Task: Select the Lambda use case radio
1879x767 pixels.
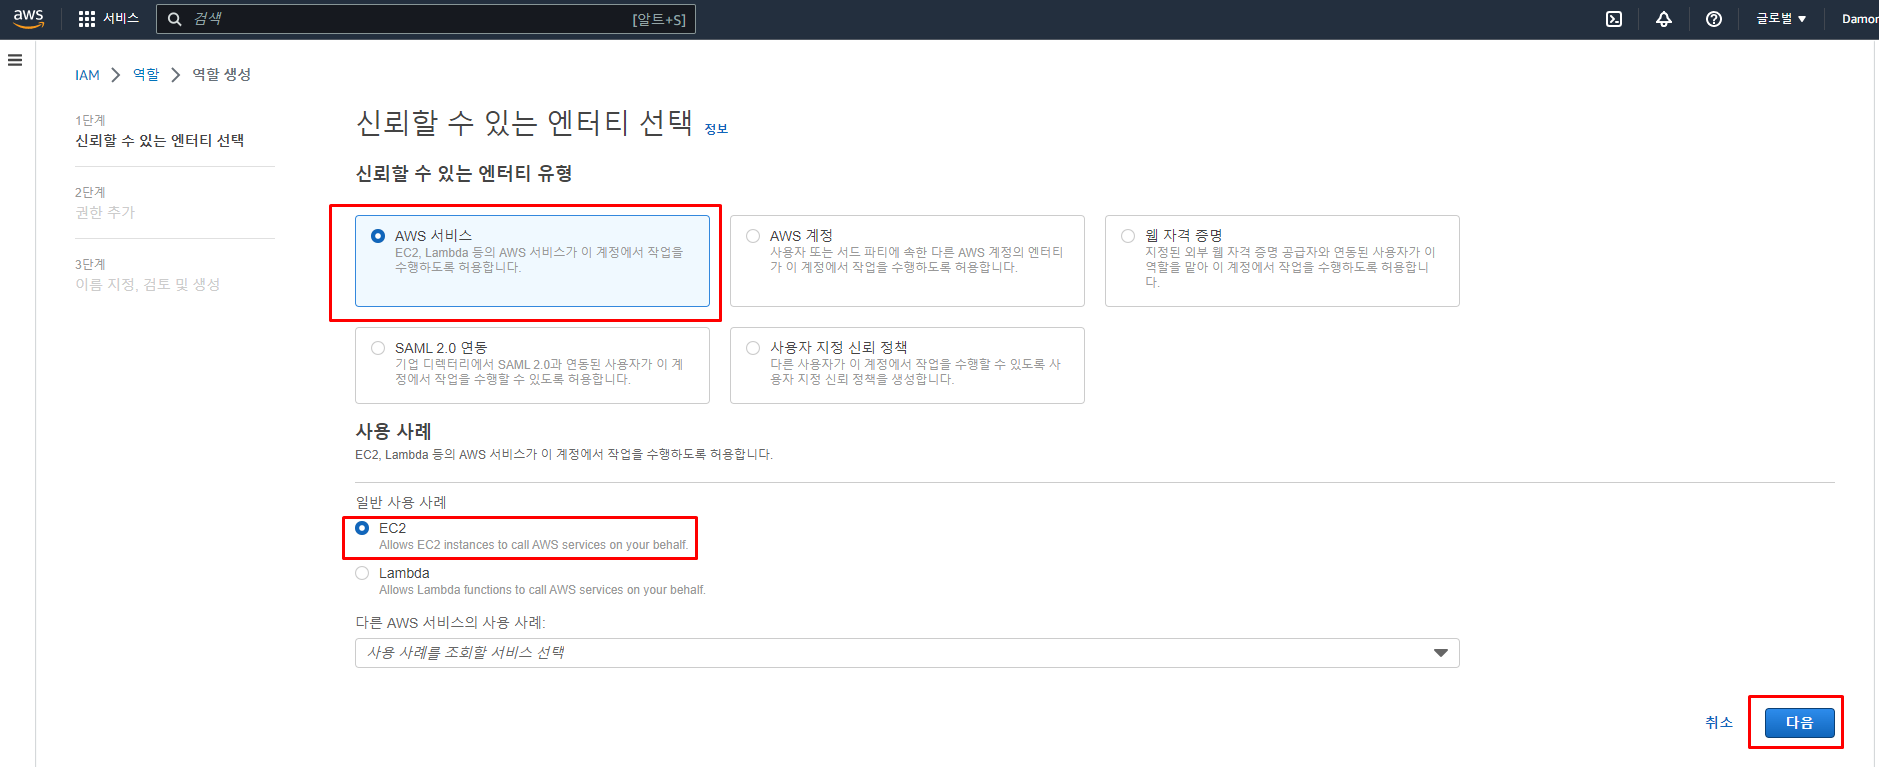Action: click(x=362, y=573)
